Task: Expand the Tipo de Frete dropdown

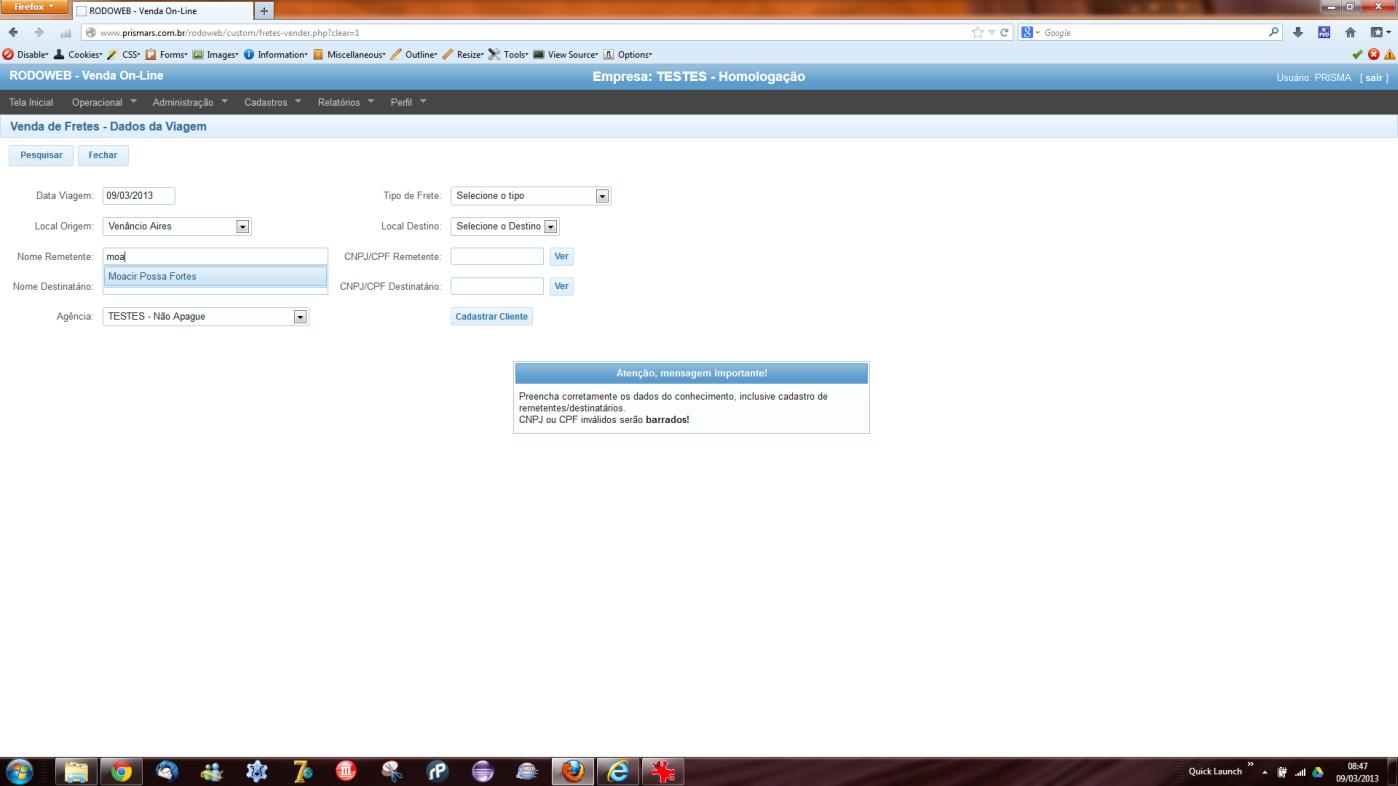Action: tap(531, 196)
